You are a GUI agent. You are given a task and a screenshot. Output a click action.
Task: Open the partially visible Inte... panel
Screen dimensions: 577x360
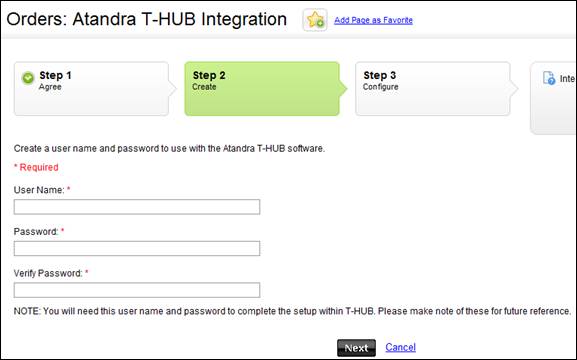[553, 98]
